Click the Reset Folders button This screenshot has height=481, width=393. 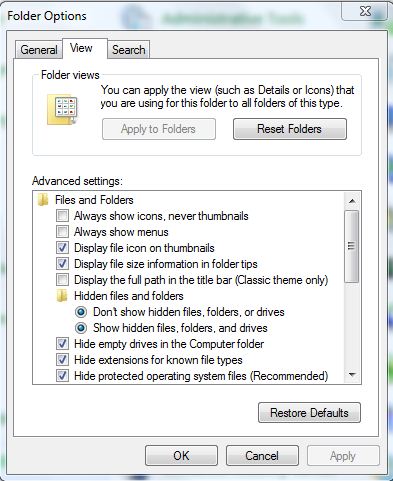click(x=290, y=129)
